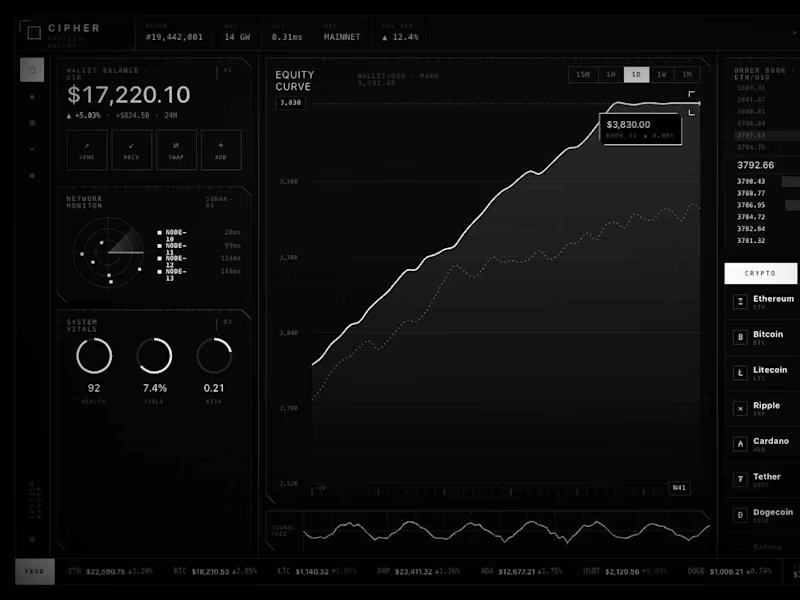Click the Litecoin label in the crypto list

[x=770, y=370]
